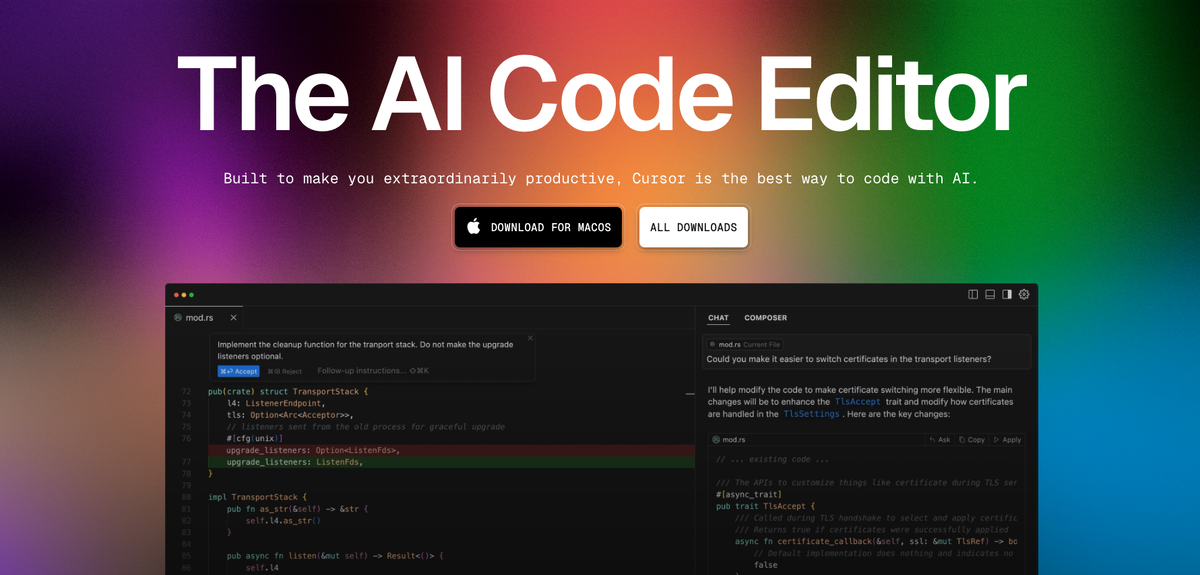1200x575 pixels.
Task: Click line number 80 in the gutter
Action: point(186,497)
